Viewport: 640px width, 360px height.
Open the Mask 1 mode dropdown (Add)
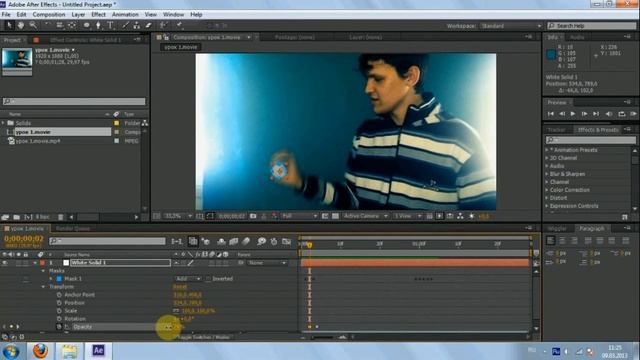point(188,279)
